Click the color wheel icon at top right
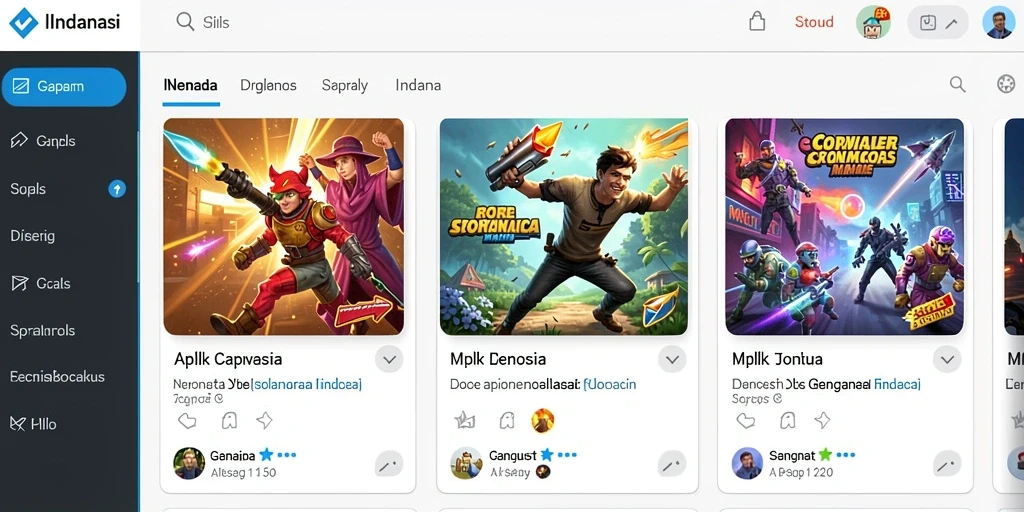Viewport: 1024px width, 512px height. point(1006,84)
